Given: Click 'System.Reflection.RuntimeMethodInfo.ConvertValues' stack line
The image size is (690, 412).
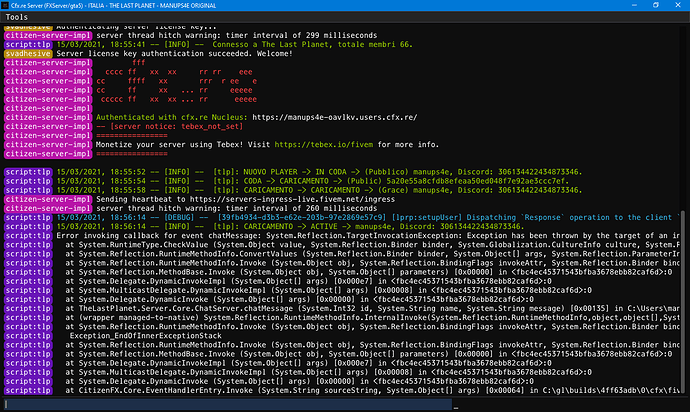Looking at the screenshot, I should point(372,254).
